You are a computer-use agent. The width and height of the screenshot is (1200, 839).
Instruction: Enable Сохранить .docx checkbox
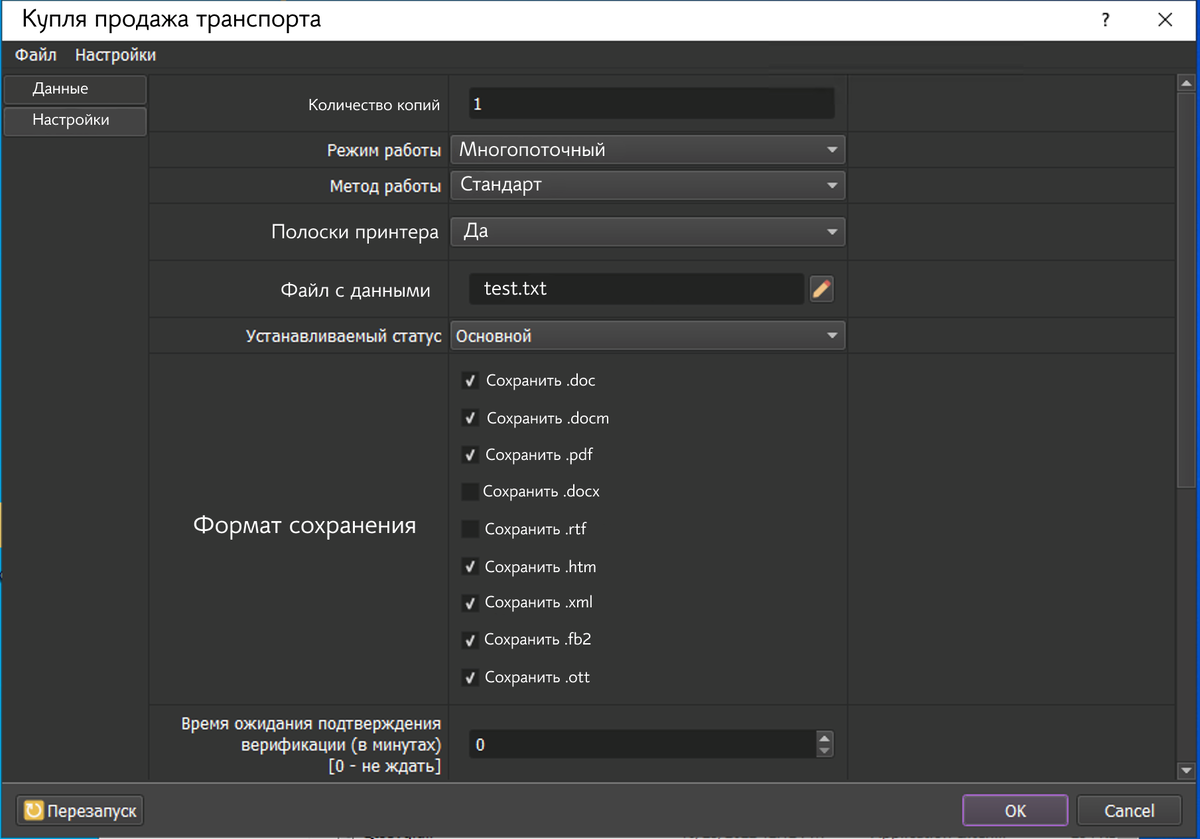click(x=469, y=492)
